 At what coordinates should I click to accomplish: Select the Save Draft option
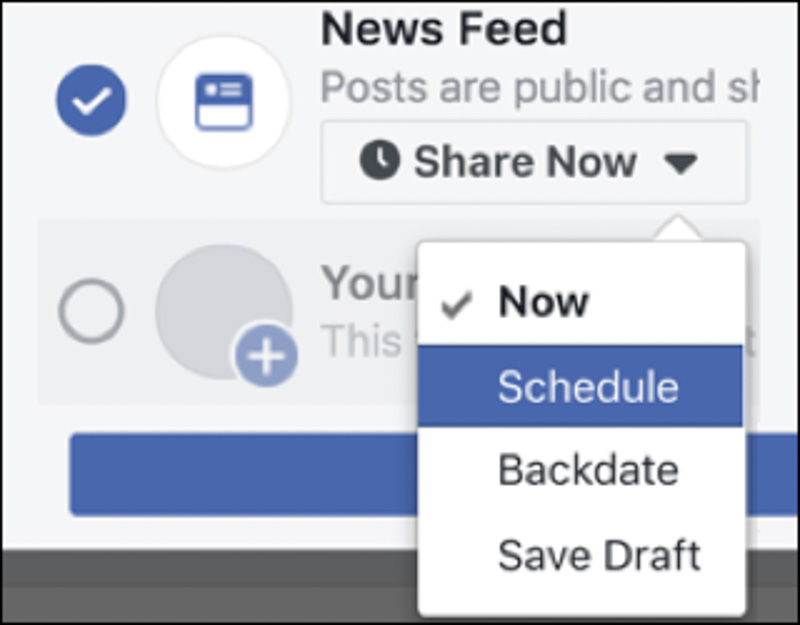tap(599, 555)
